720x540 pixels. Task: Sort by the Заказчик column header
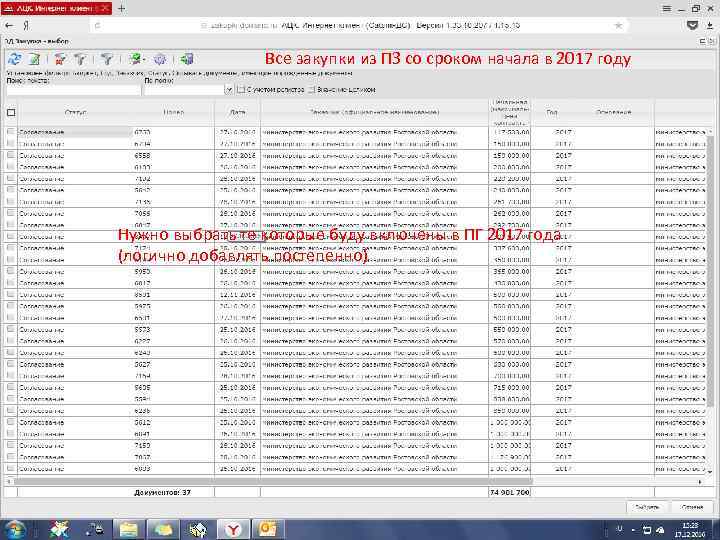tap(374, 112)
